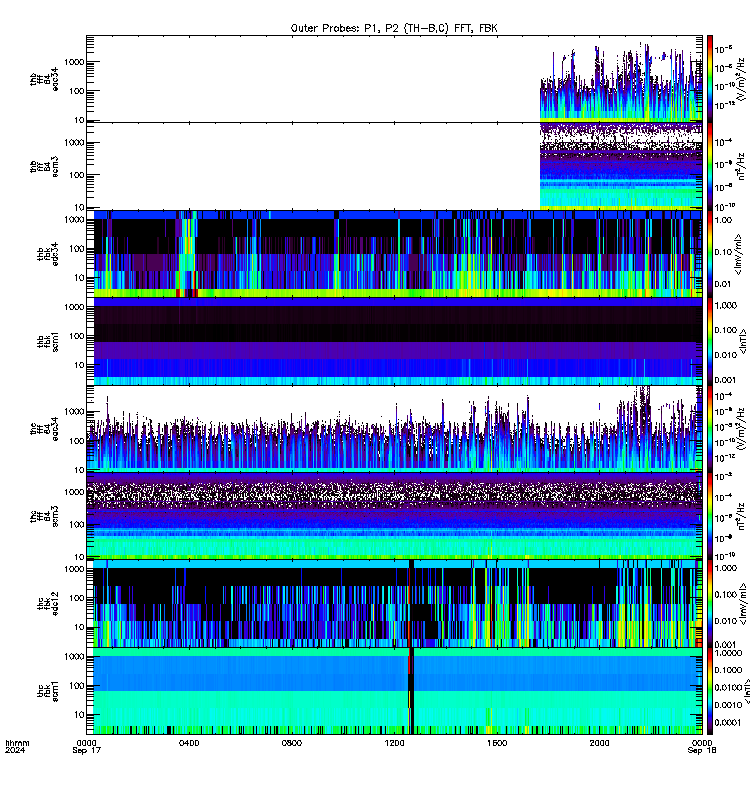Click the "thb fff 64 edc34" y-axis label
Viewport: 750px width, 800px height.
coord(44,79)
